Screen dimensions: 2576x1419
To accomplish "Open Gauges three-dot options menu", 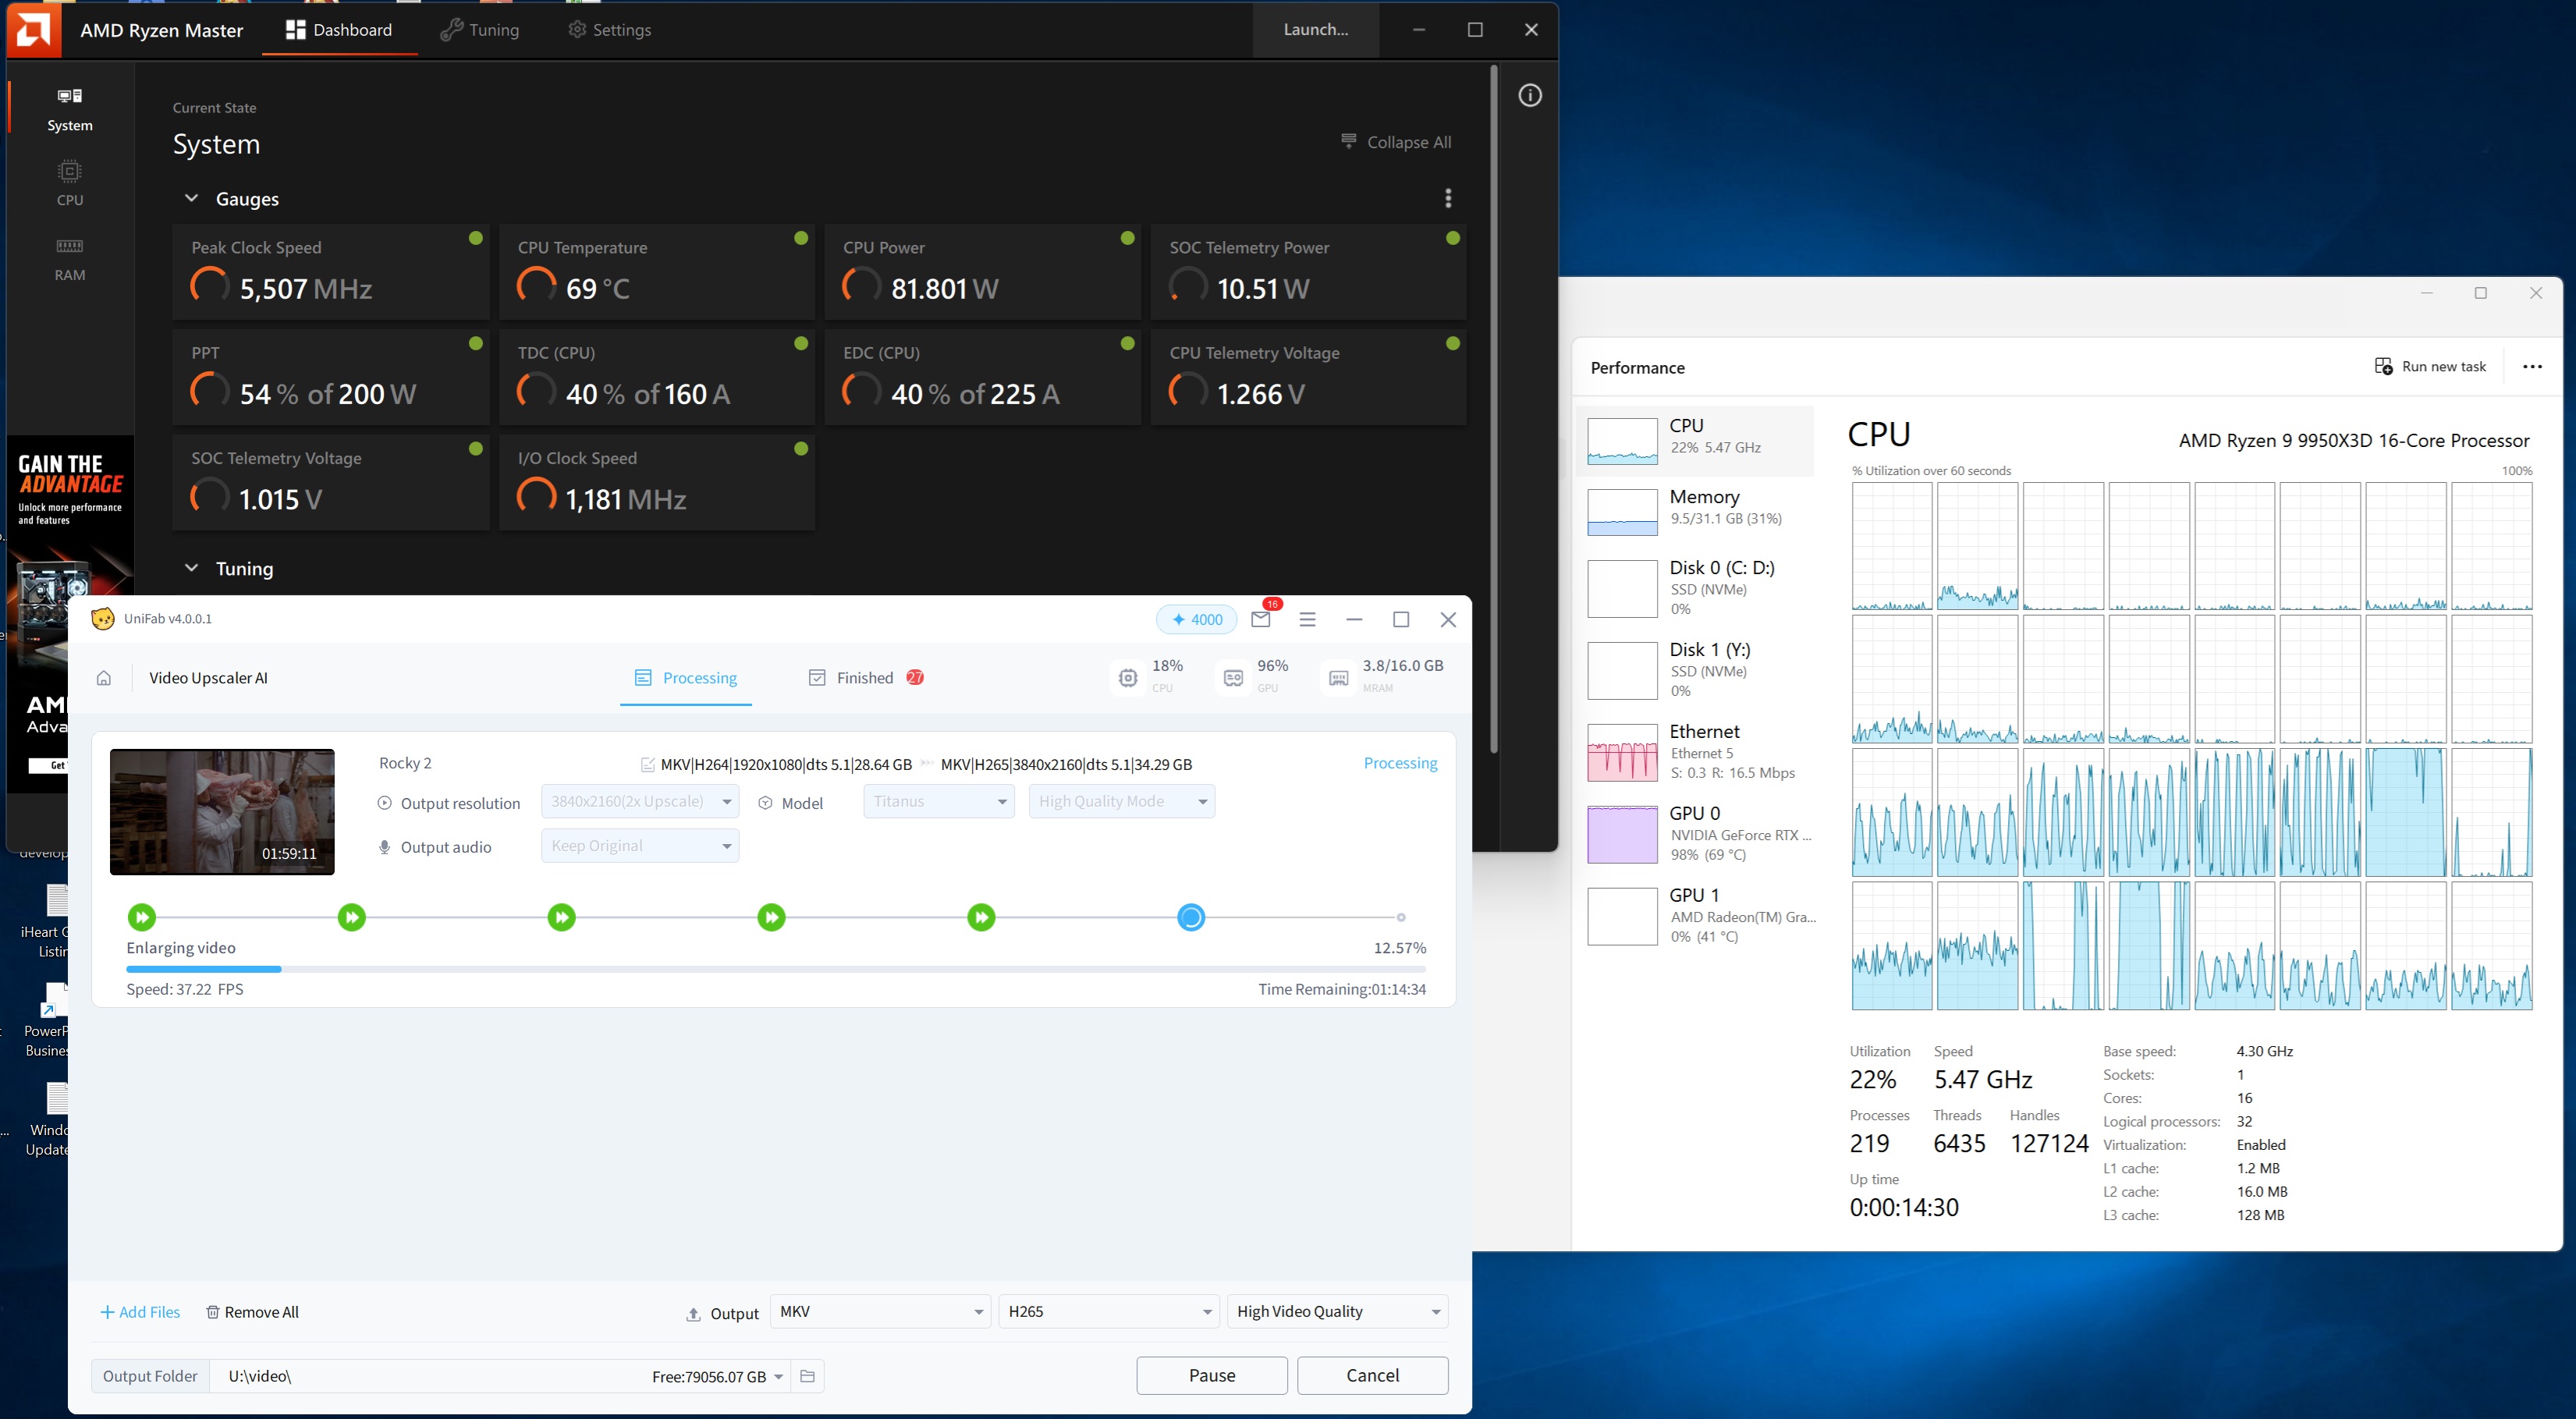I will click(x=1447, y=198).
